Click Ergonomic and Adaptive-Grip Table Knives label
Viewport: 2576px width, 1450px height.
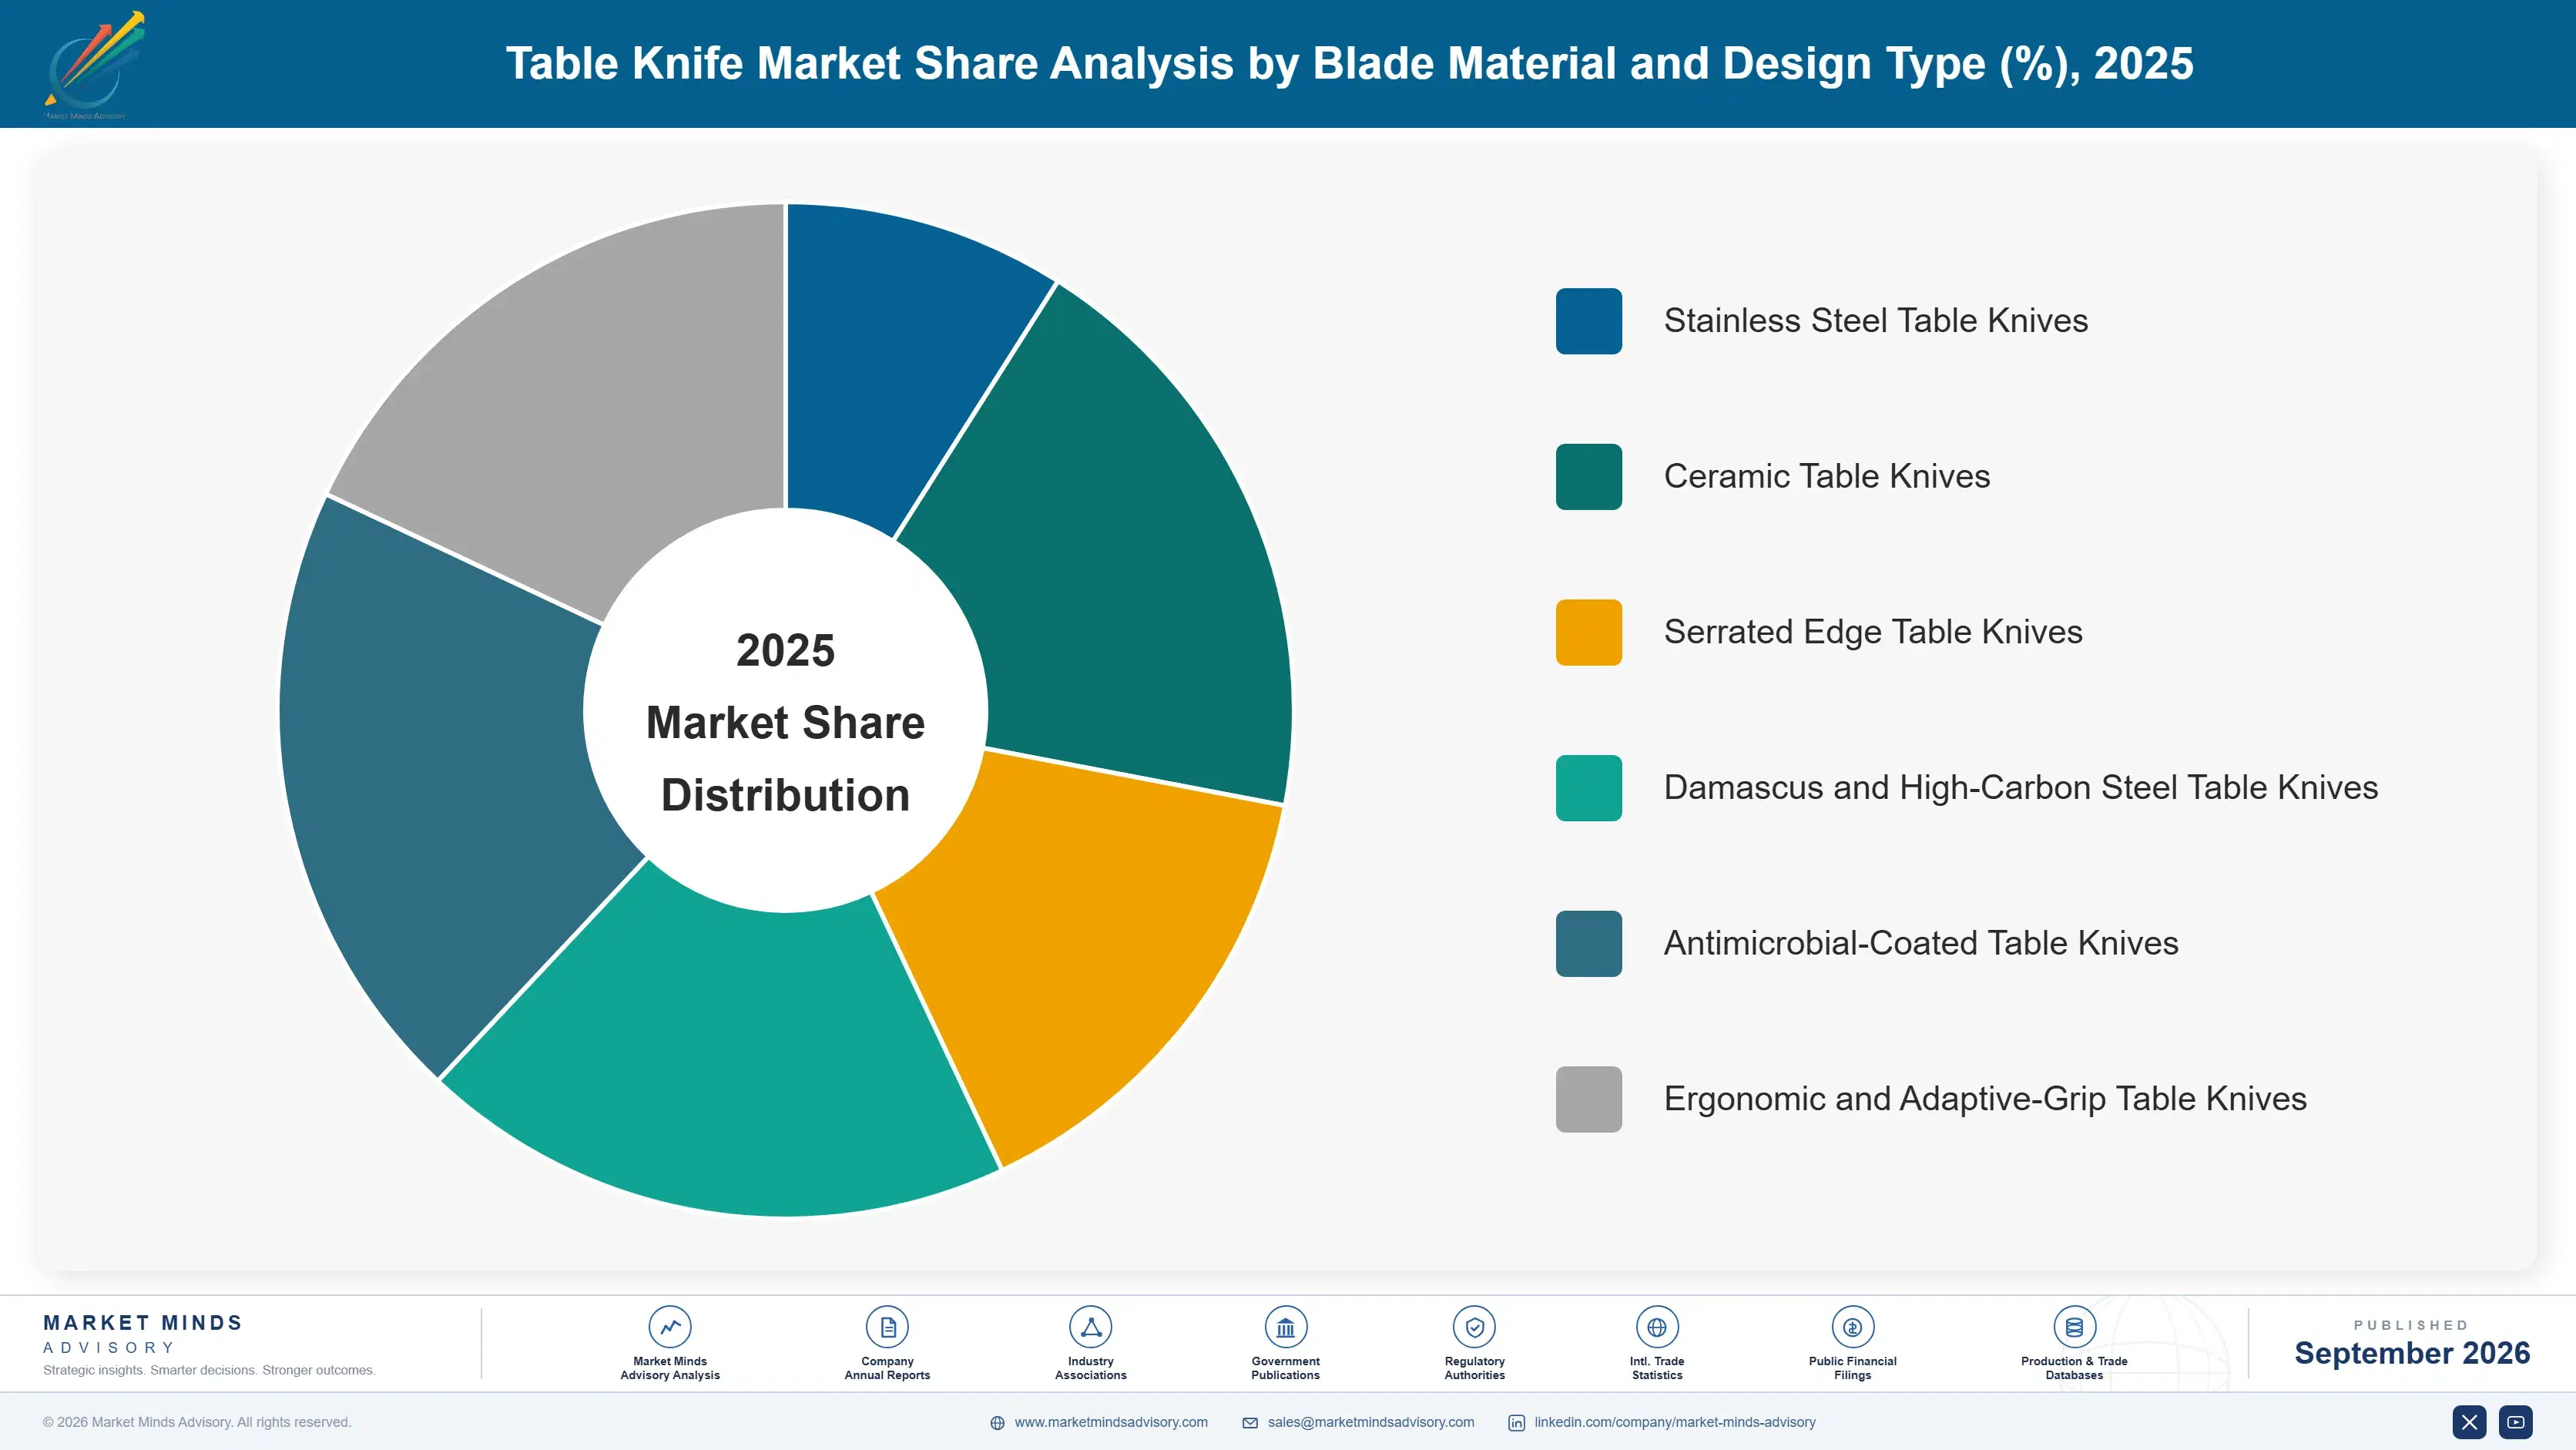pos(1985,1099)
